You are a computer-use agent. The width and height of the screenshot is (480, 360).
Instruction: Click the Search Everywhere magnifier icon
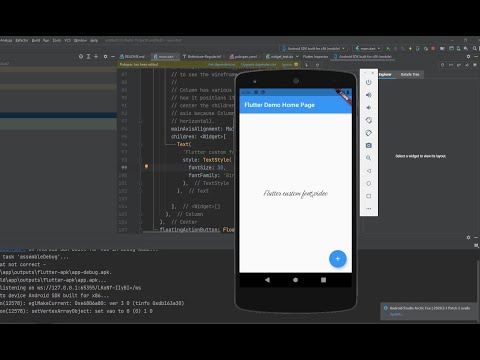pos(475,49)
